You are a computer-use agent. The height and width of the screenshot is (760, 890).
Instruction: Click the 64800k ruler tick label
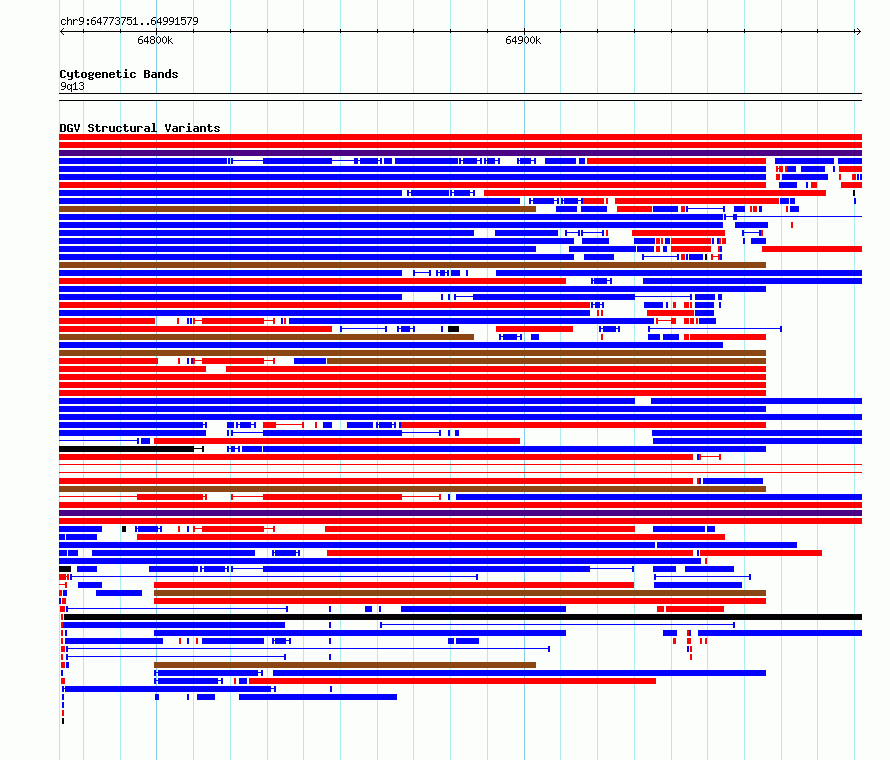click(x=155, y=40)
